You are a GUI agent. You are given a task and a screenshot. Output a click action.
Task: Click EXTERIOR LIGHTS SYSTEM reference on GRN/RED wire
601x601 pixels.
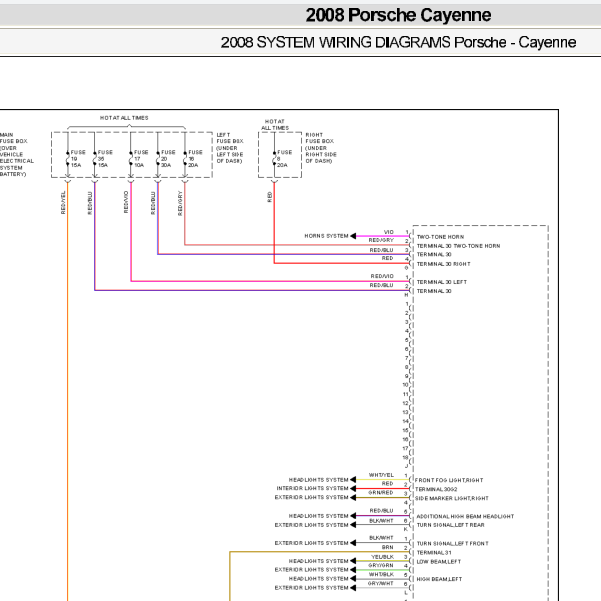pos(311,498)
